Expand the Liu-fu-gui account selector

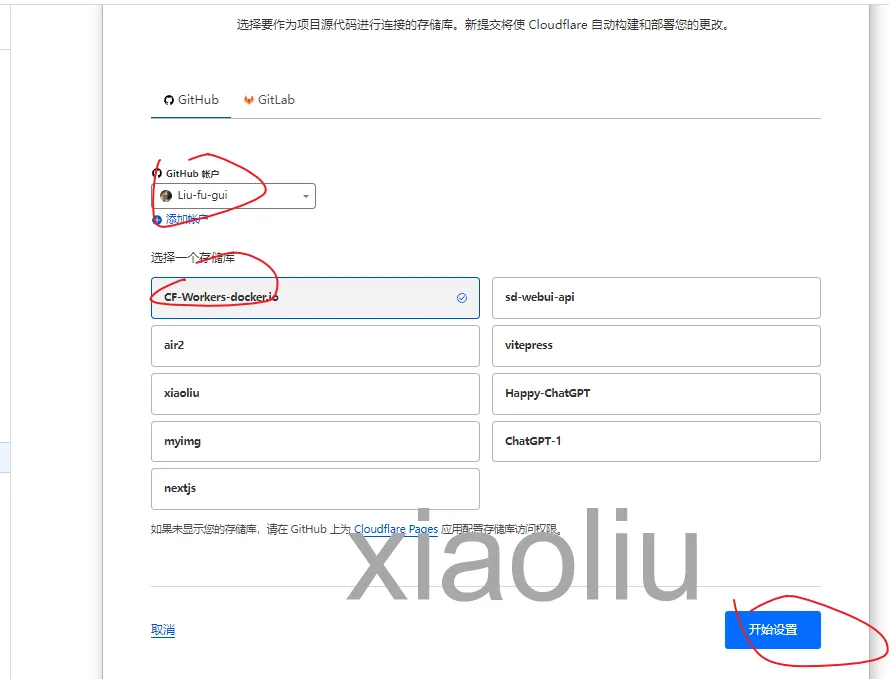(x=234, y=196)
